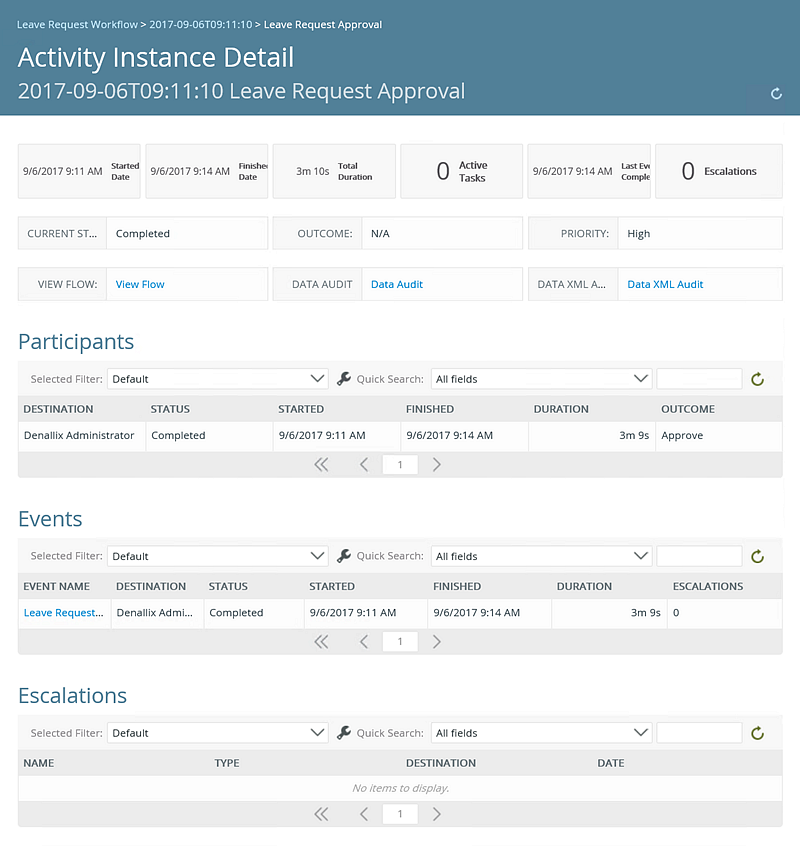Open Selected Filter dropdown in Participants

coord(217,379)
